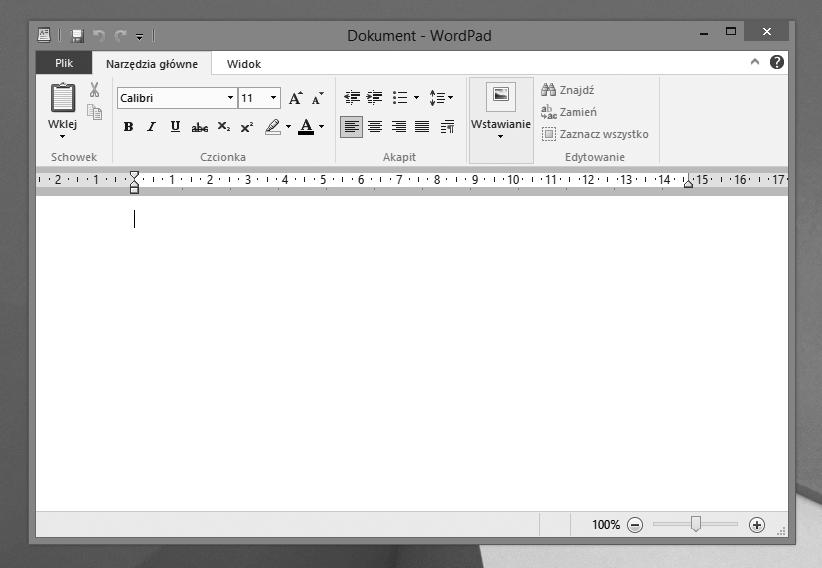Expand the Wklej paste options arrow

(x=62, y=137)
